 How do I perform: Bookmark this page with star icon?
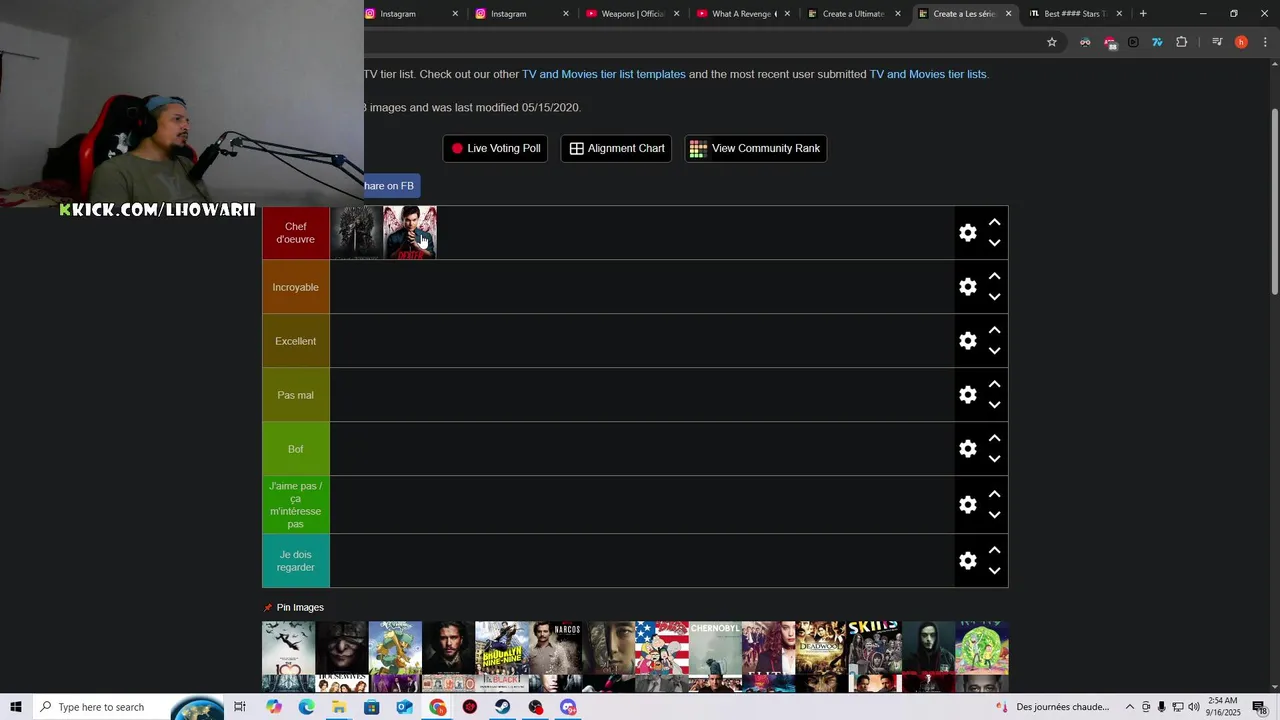(x=1052, y=42)
